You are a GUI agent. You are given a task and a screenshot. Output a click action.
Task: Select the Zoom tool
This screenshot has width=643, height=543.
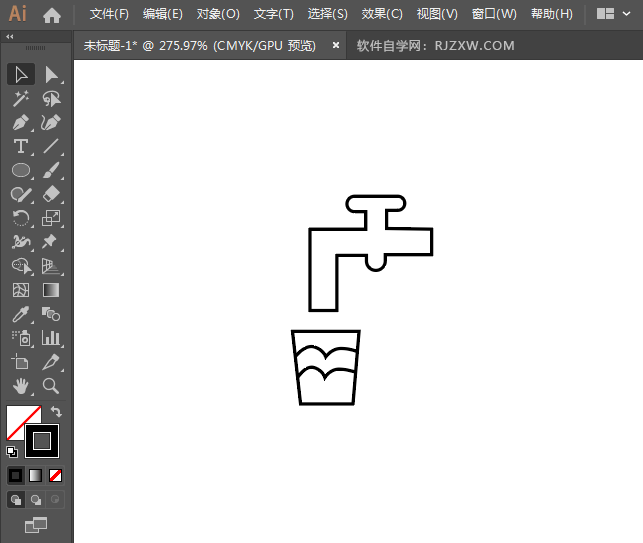(51, 386)
